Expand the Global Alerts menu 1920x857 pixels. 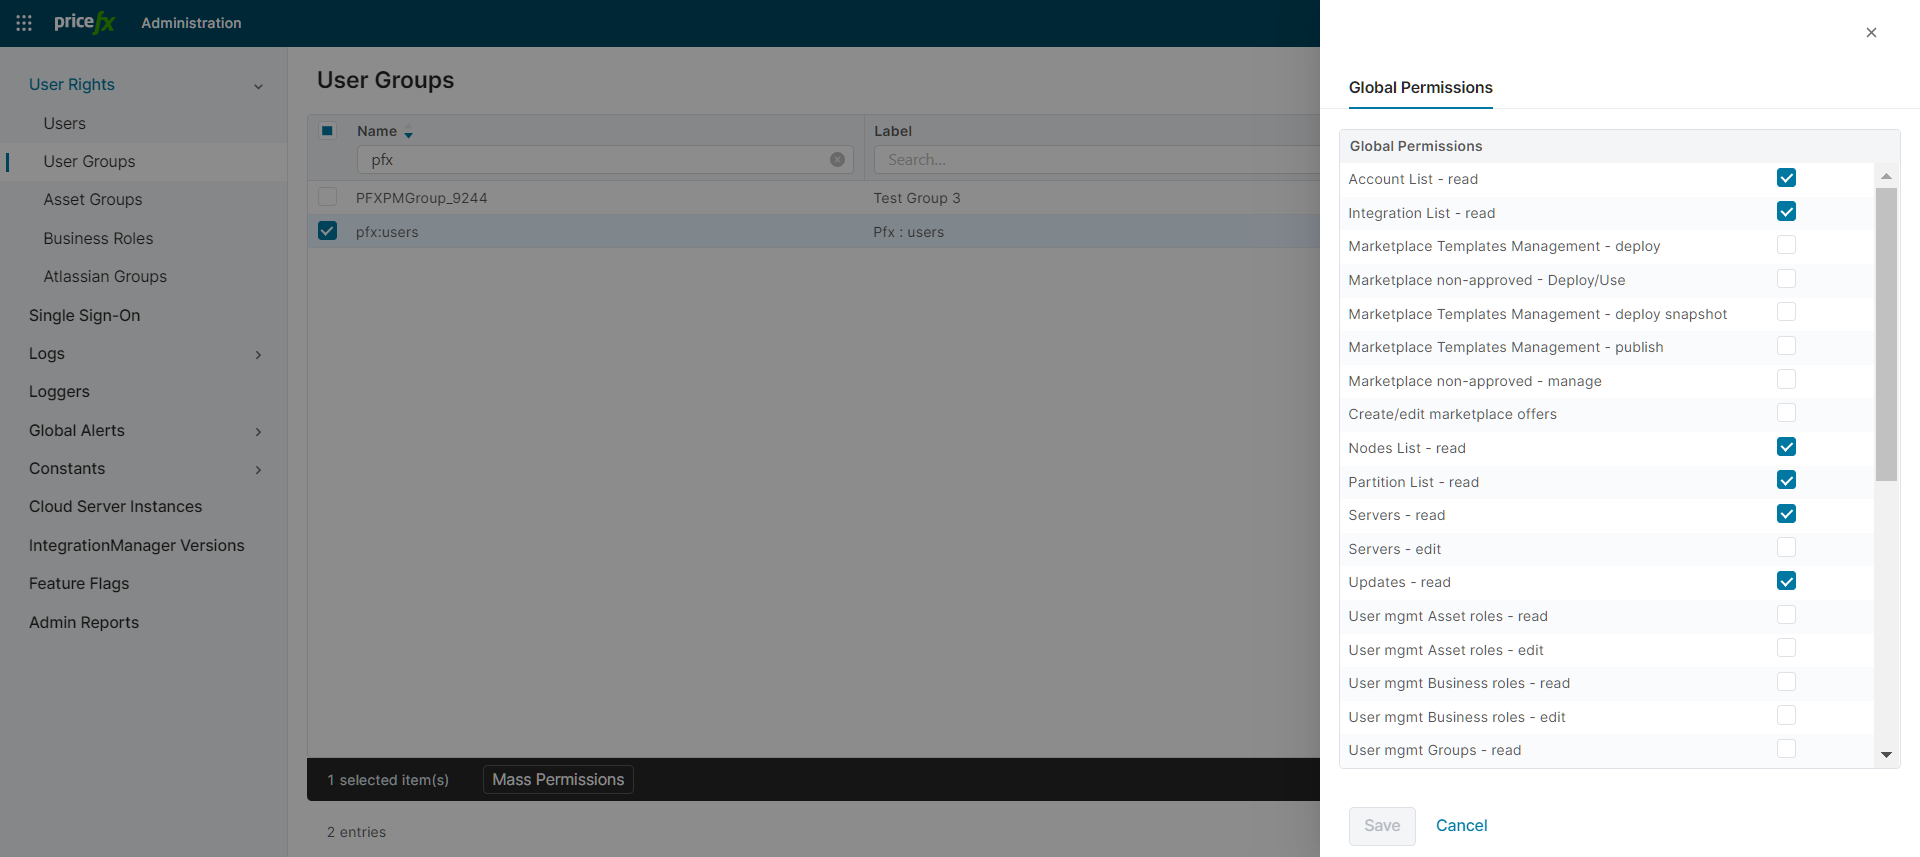pyautogui.click(x=258, y=432)
